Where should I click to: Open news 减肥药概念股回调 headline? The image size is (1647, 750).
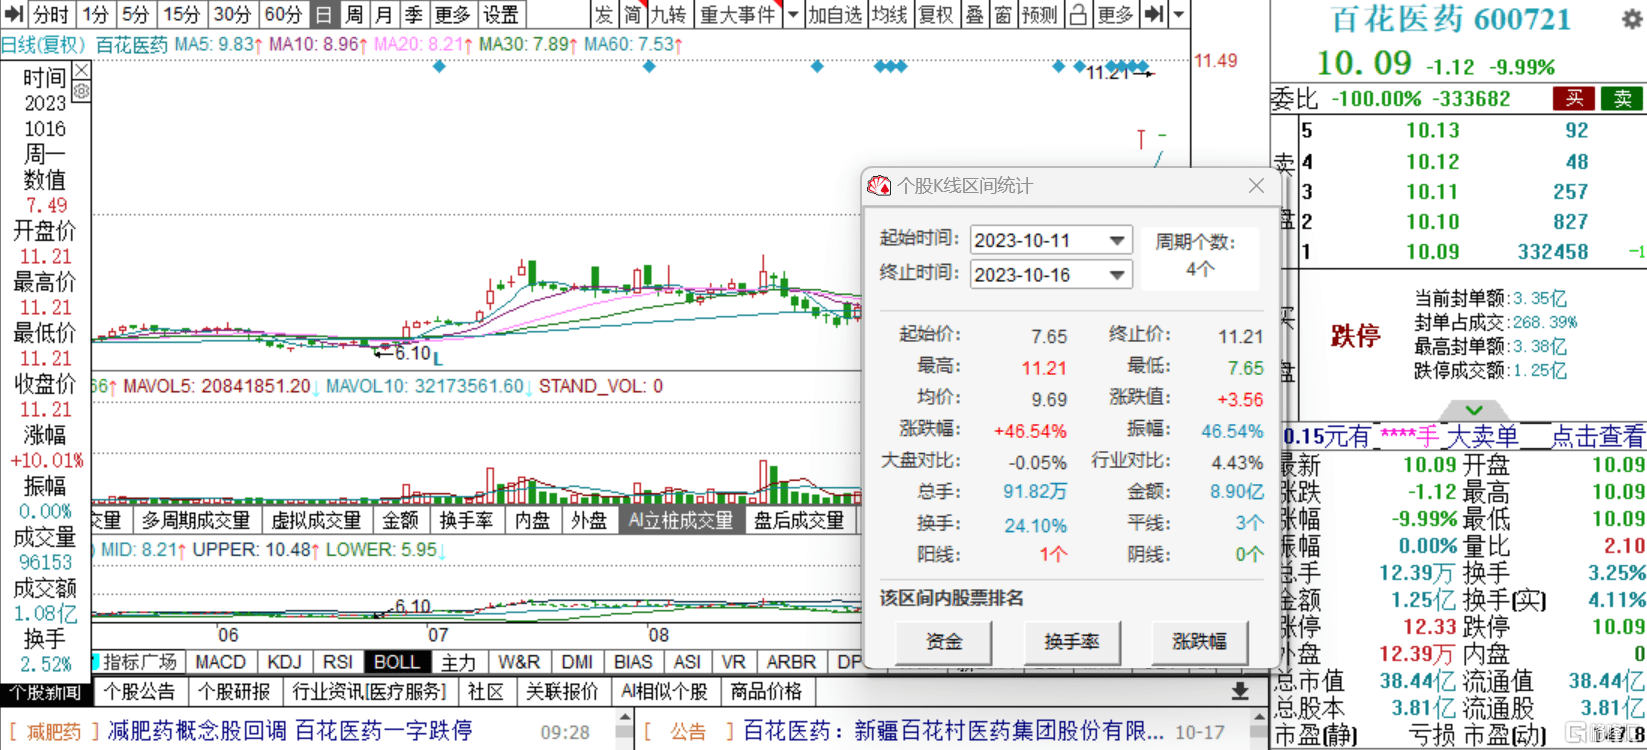click(290, 731)
